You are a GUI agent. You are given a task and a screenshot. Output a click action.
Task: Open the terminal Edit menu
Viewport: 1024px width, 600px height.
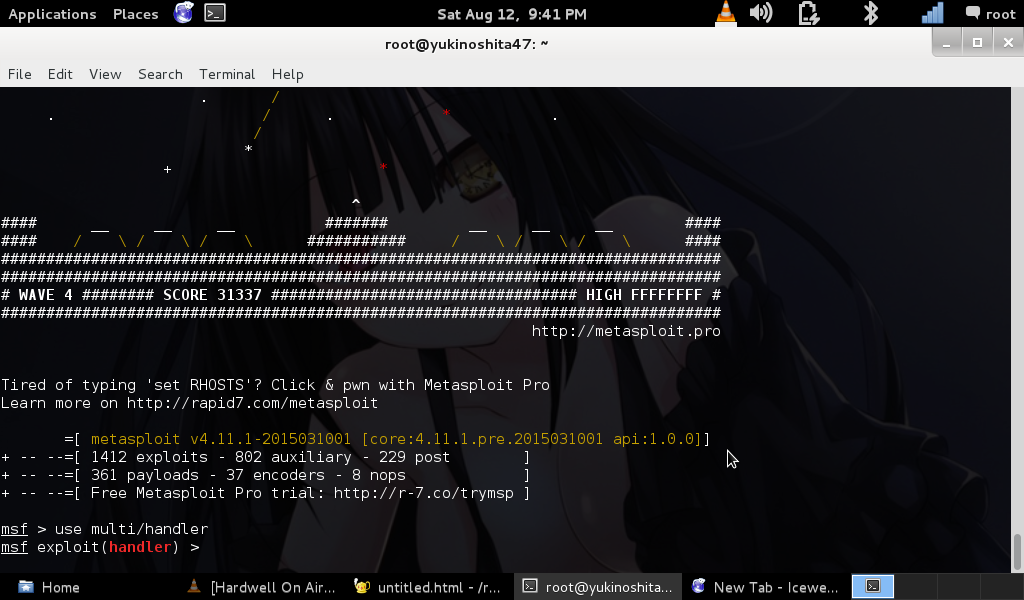coord(60,74)
